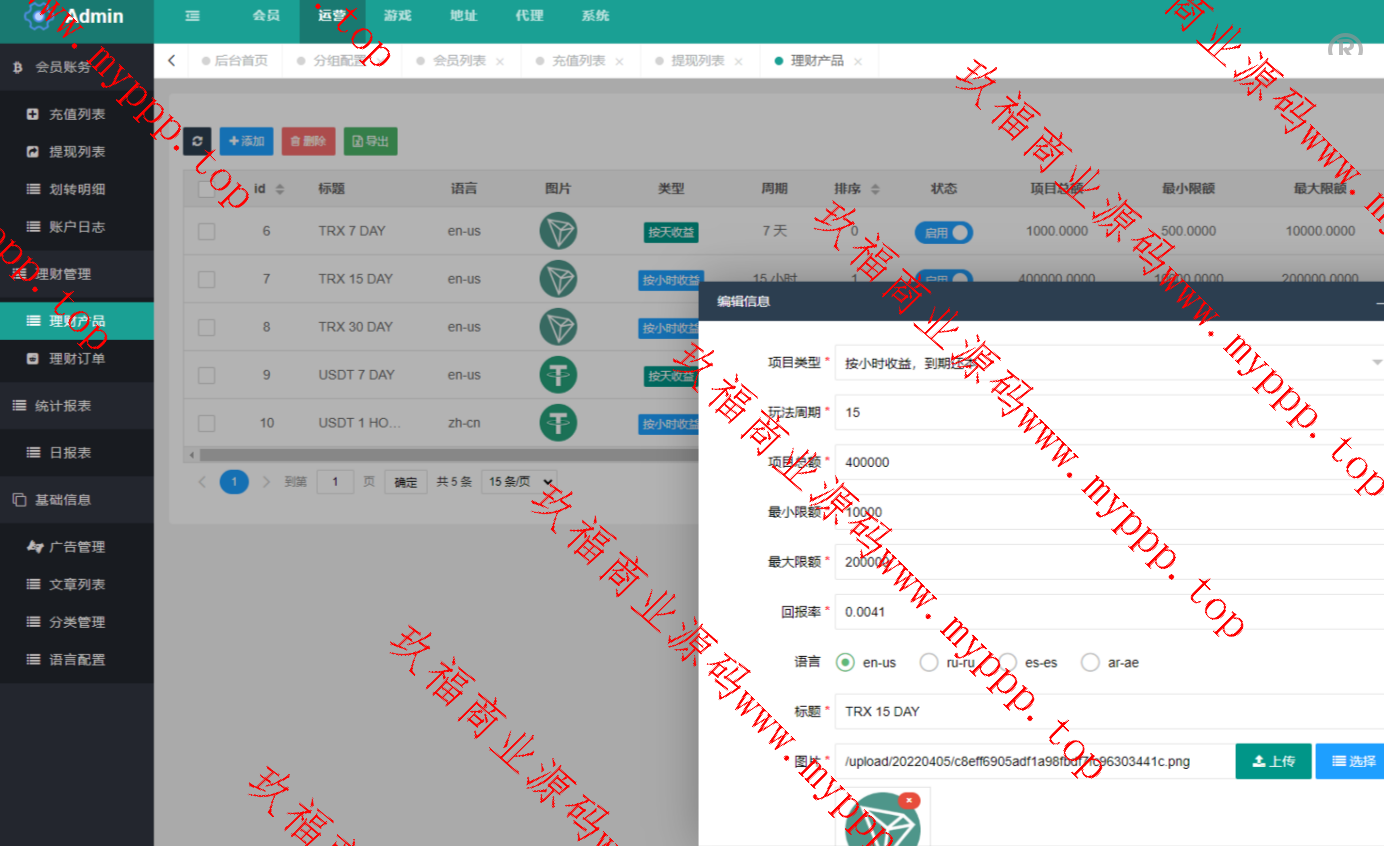Click the green 上传 upload button
Image resolution: width=1384 pixels, height=846 pixels.
[x=1273, y=761]
